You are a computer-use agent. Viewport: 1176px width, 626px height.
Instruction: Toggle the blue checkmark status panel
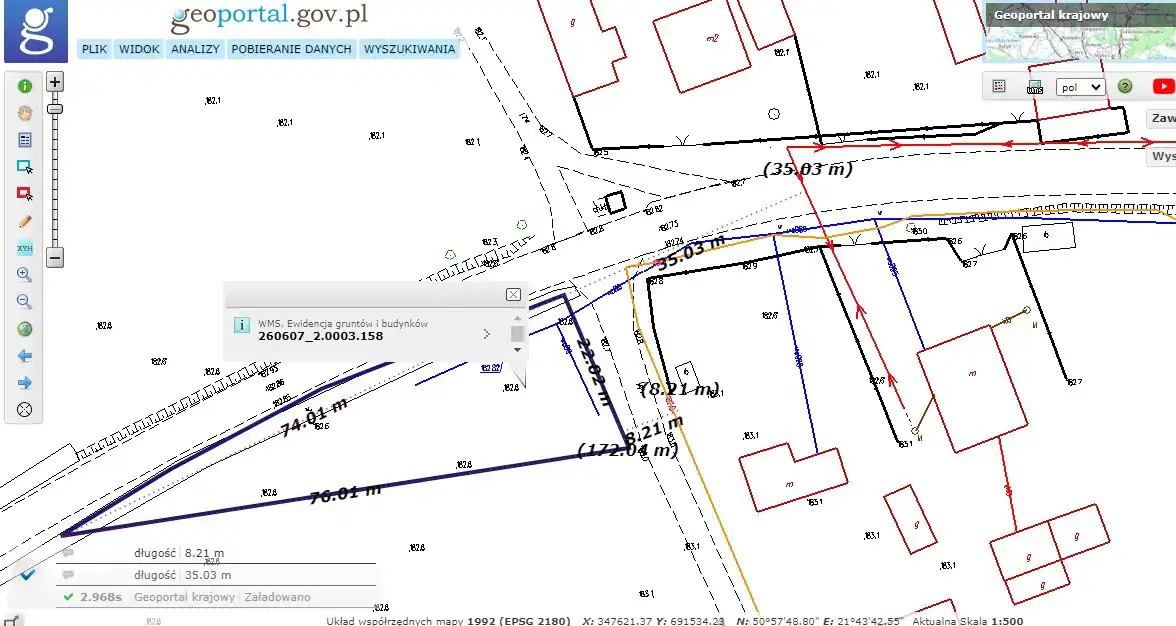tap(28, 574)
